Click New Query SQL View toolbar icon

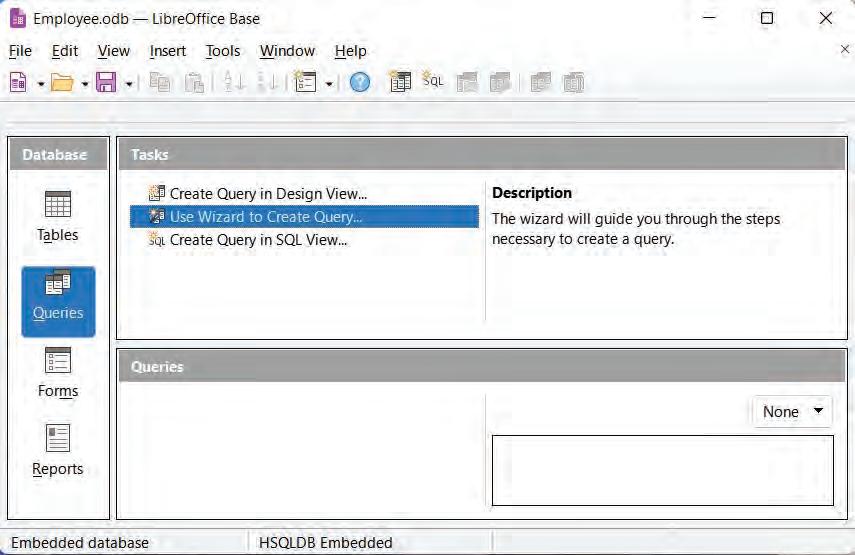[x=433, y=81]
